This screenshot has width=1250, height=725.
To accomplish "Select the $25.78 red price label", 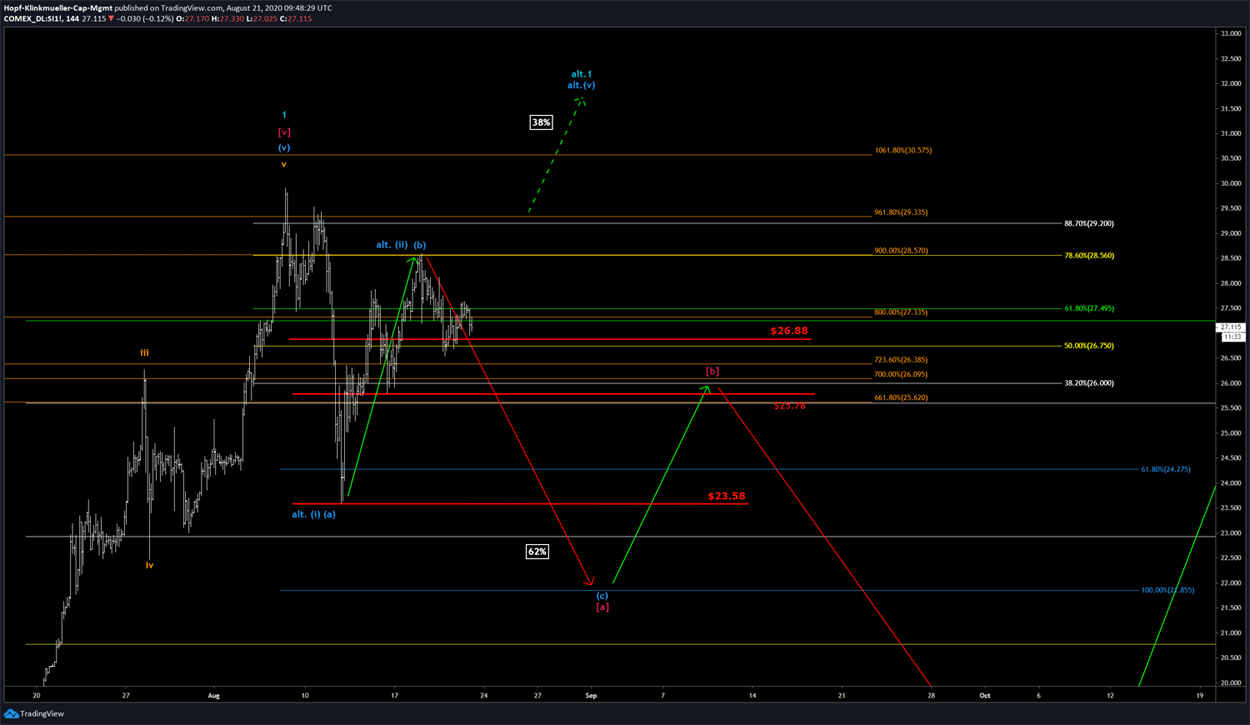I will (789, 405).
